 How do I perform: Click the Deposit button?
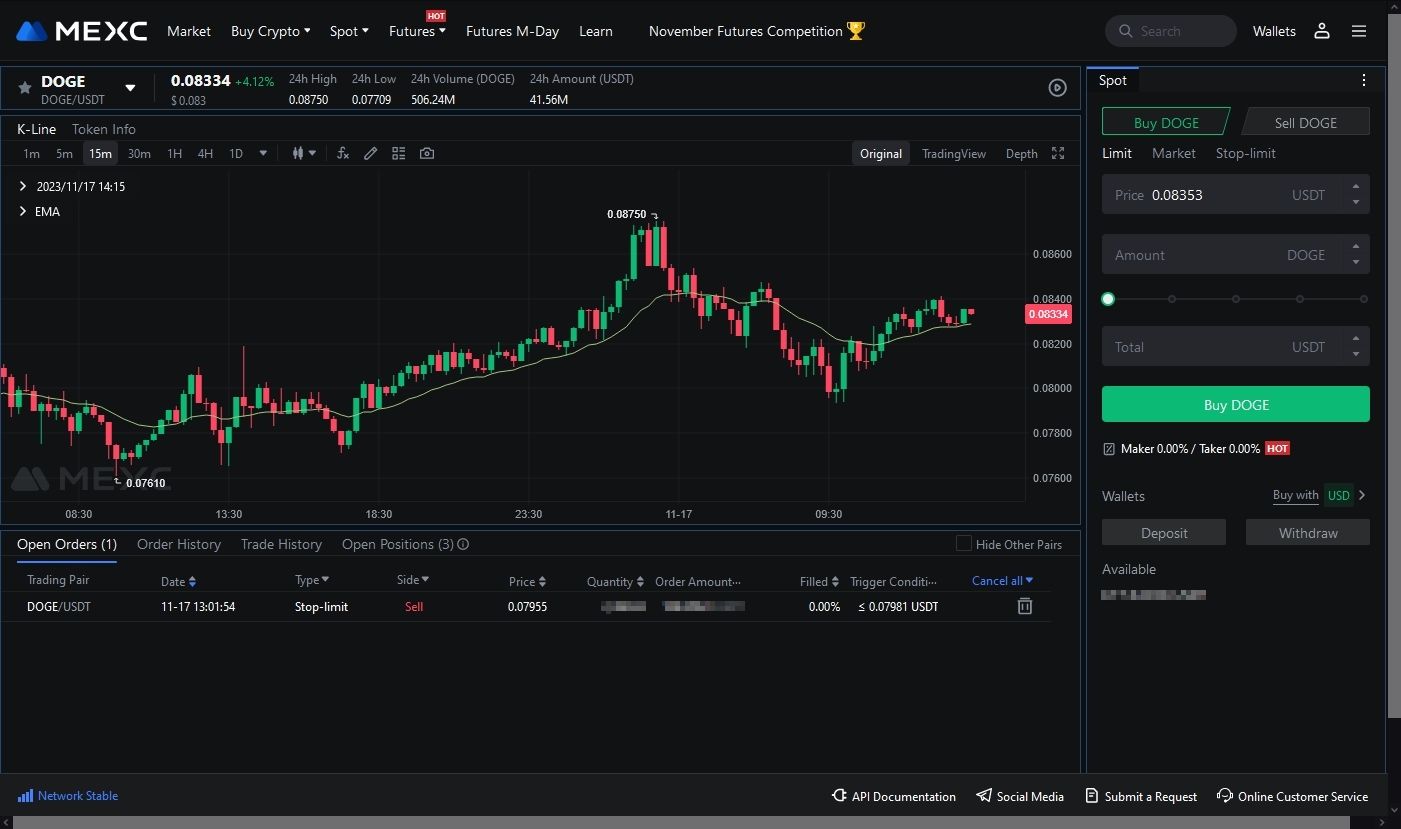pyautogui.click(x=1164, y=533)
